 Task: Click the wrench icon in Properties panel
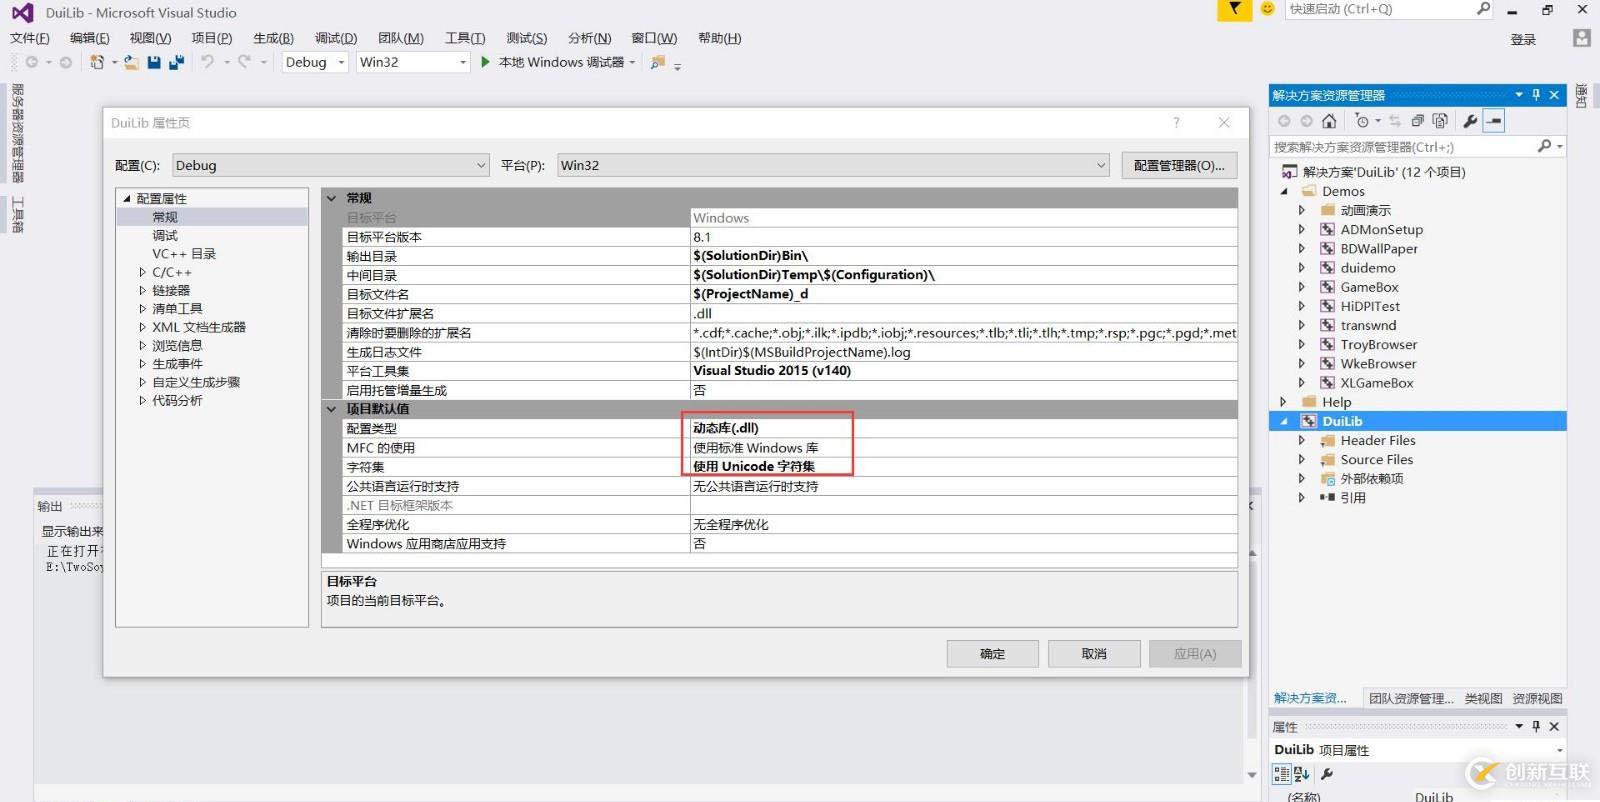click(x=1327, y=774)
